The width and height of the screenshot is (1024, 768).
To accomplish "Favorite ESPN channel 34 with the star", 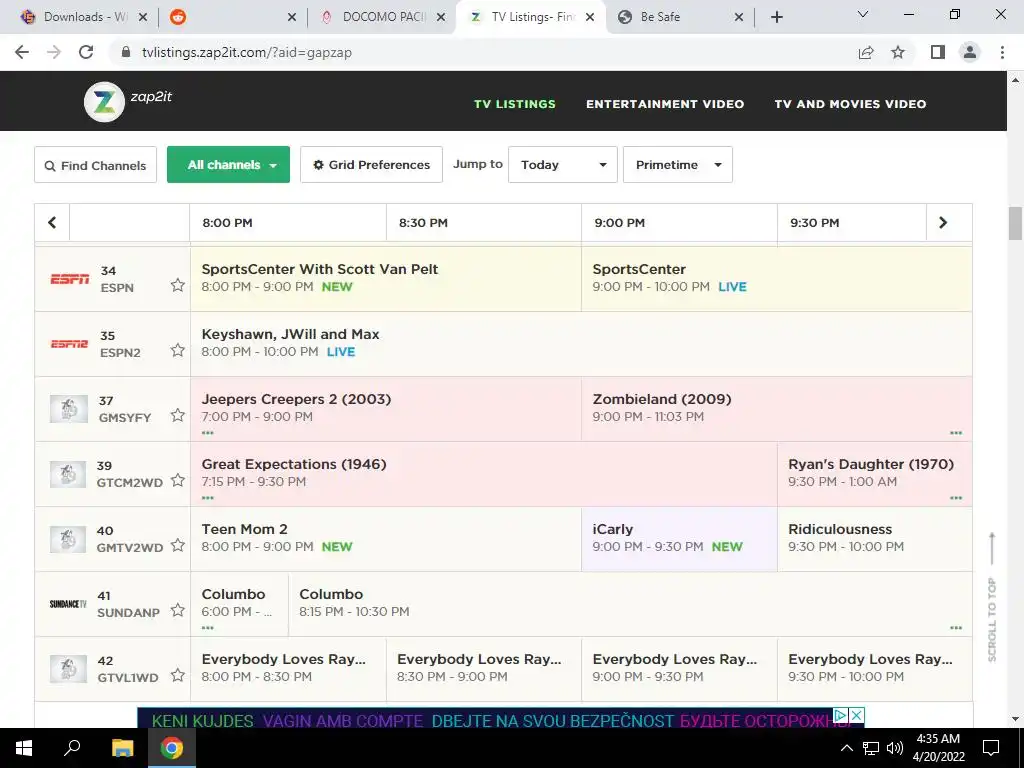I will [x=178, y=285].
